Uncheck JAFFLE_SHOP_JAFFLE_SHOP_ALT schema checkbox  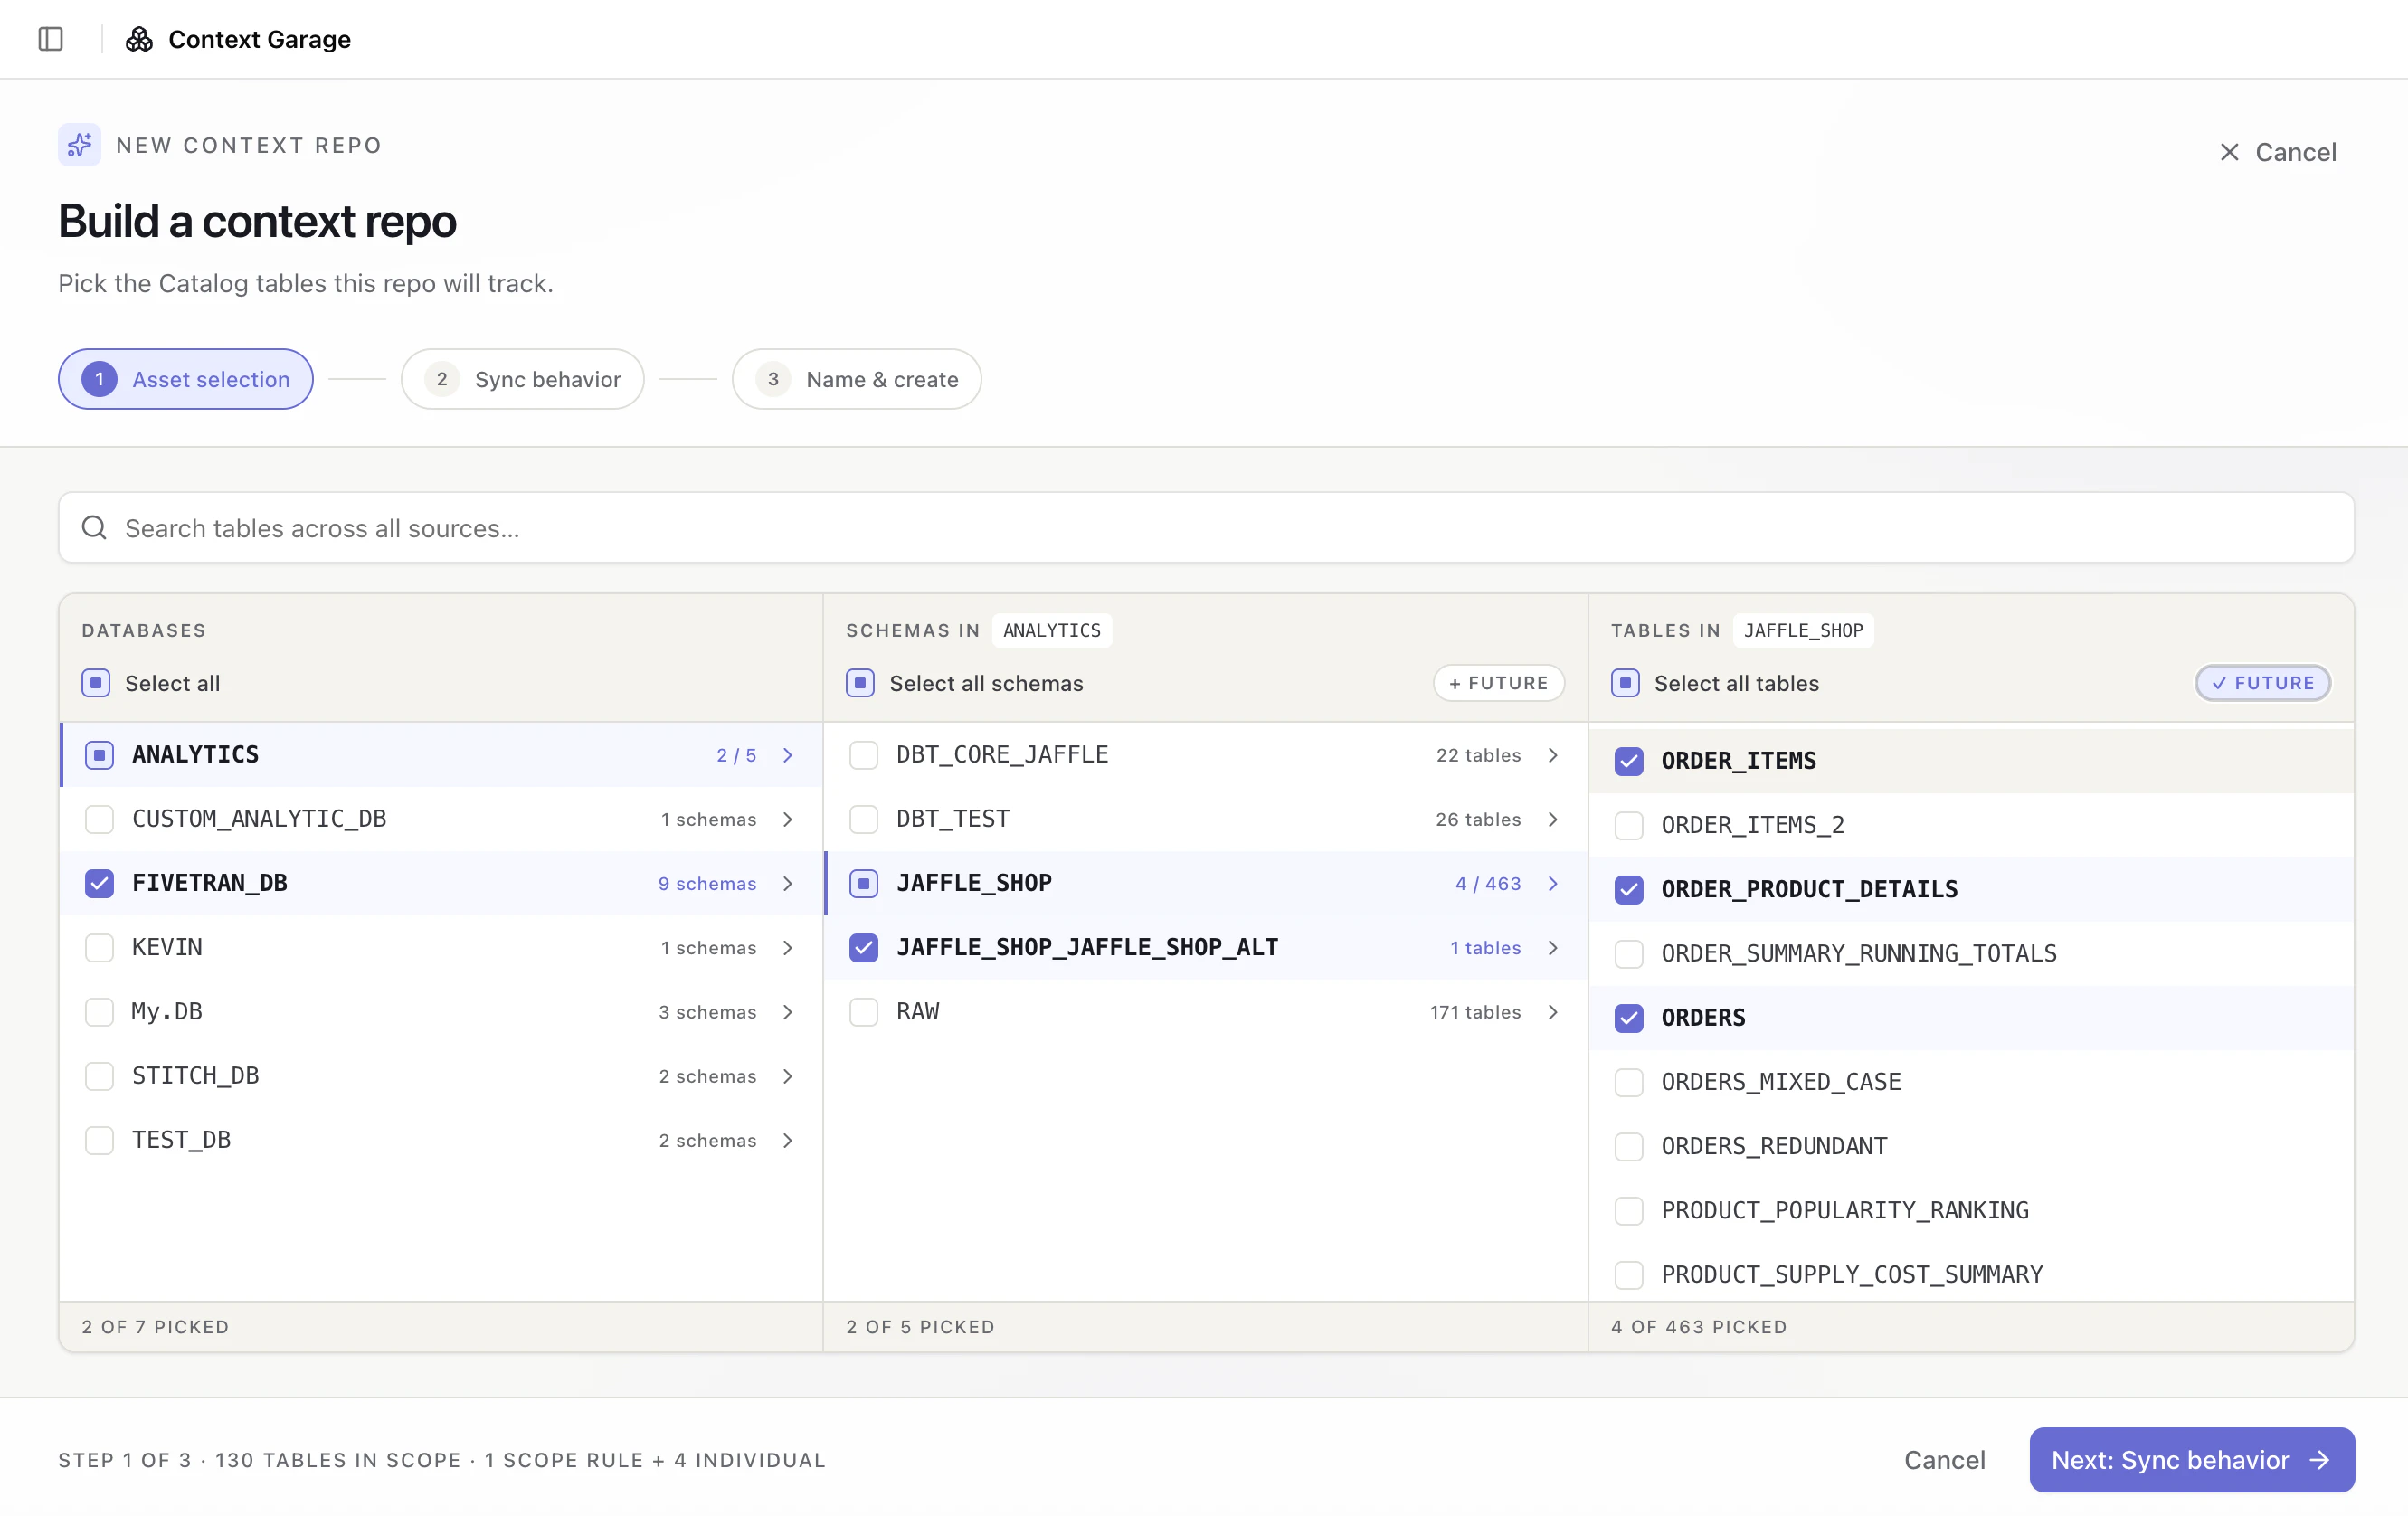coord(864,947)
